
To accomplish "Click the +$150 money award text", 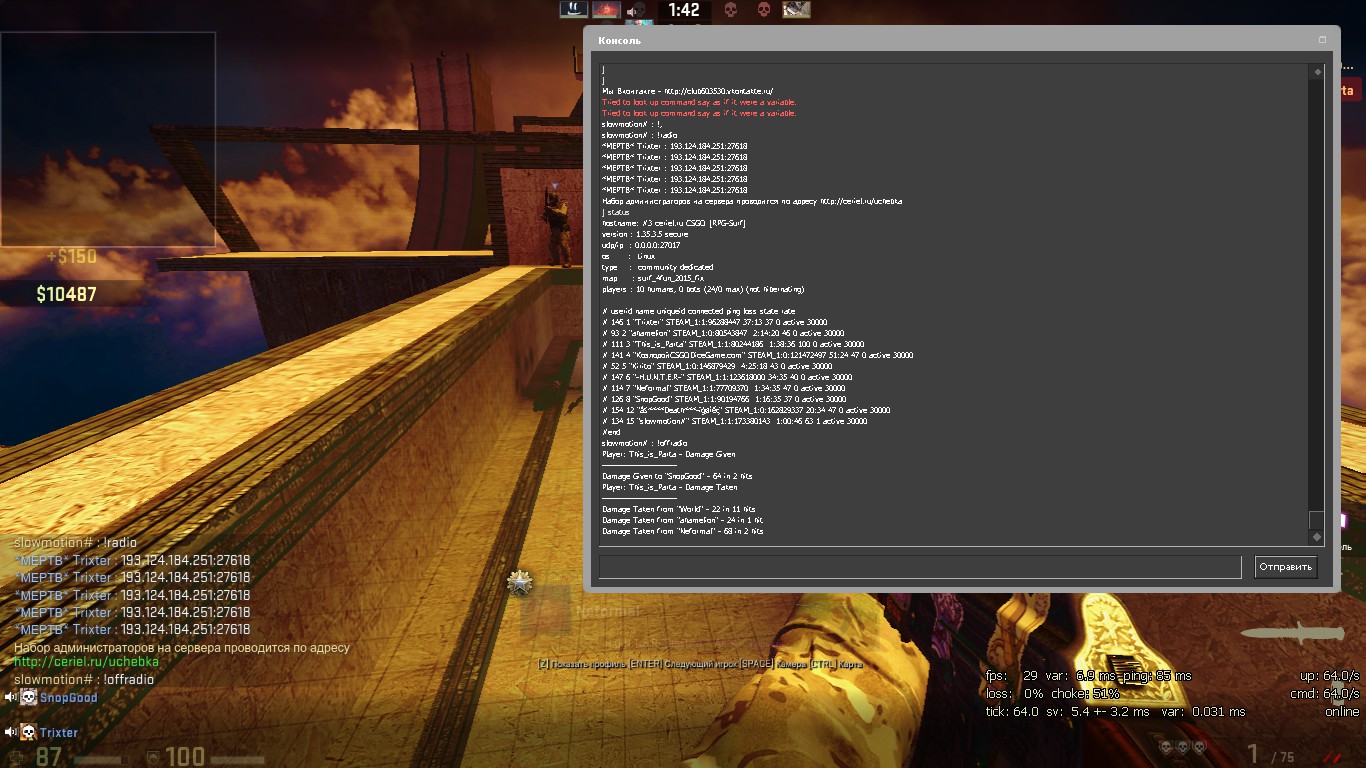I will pyautogui.click(x=72, y=257).
